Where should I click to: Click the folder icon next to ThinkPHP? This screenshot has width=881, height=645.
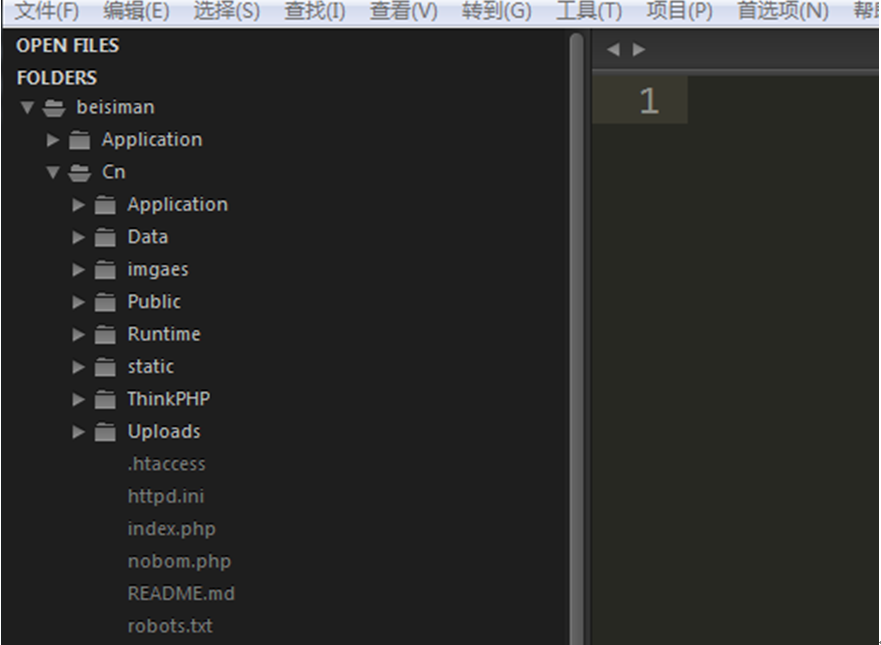click(x=105, y=400)
